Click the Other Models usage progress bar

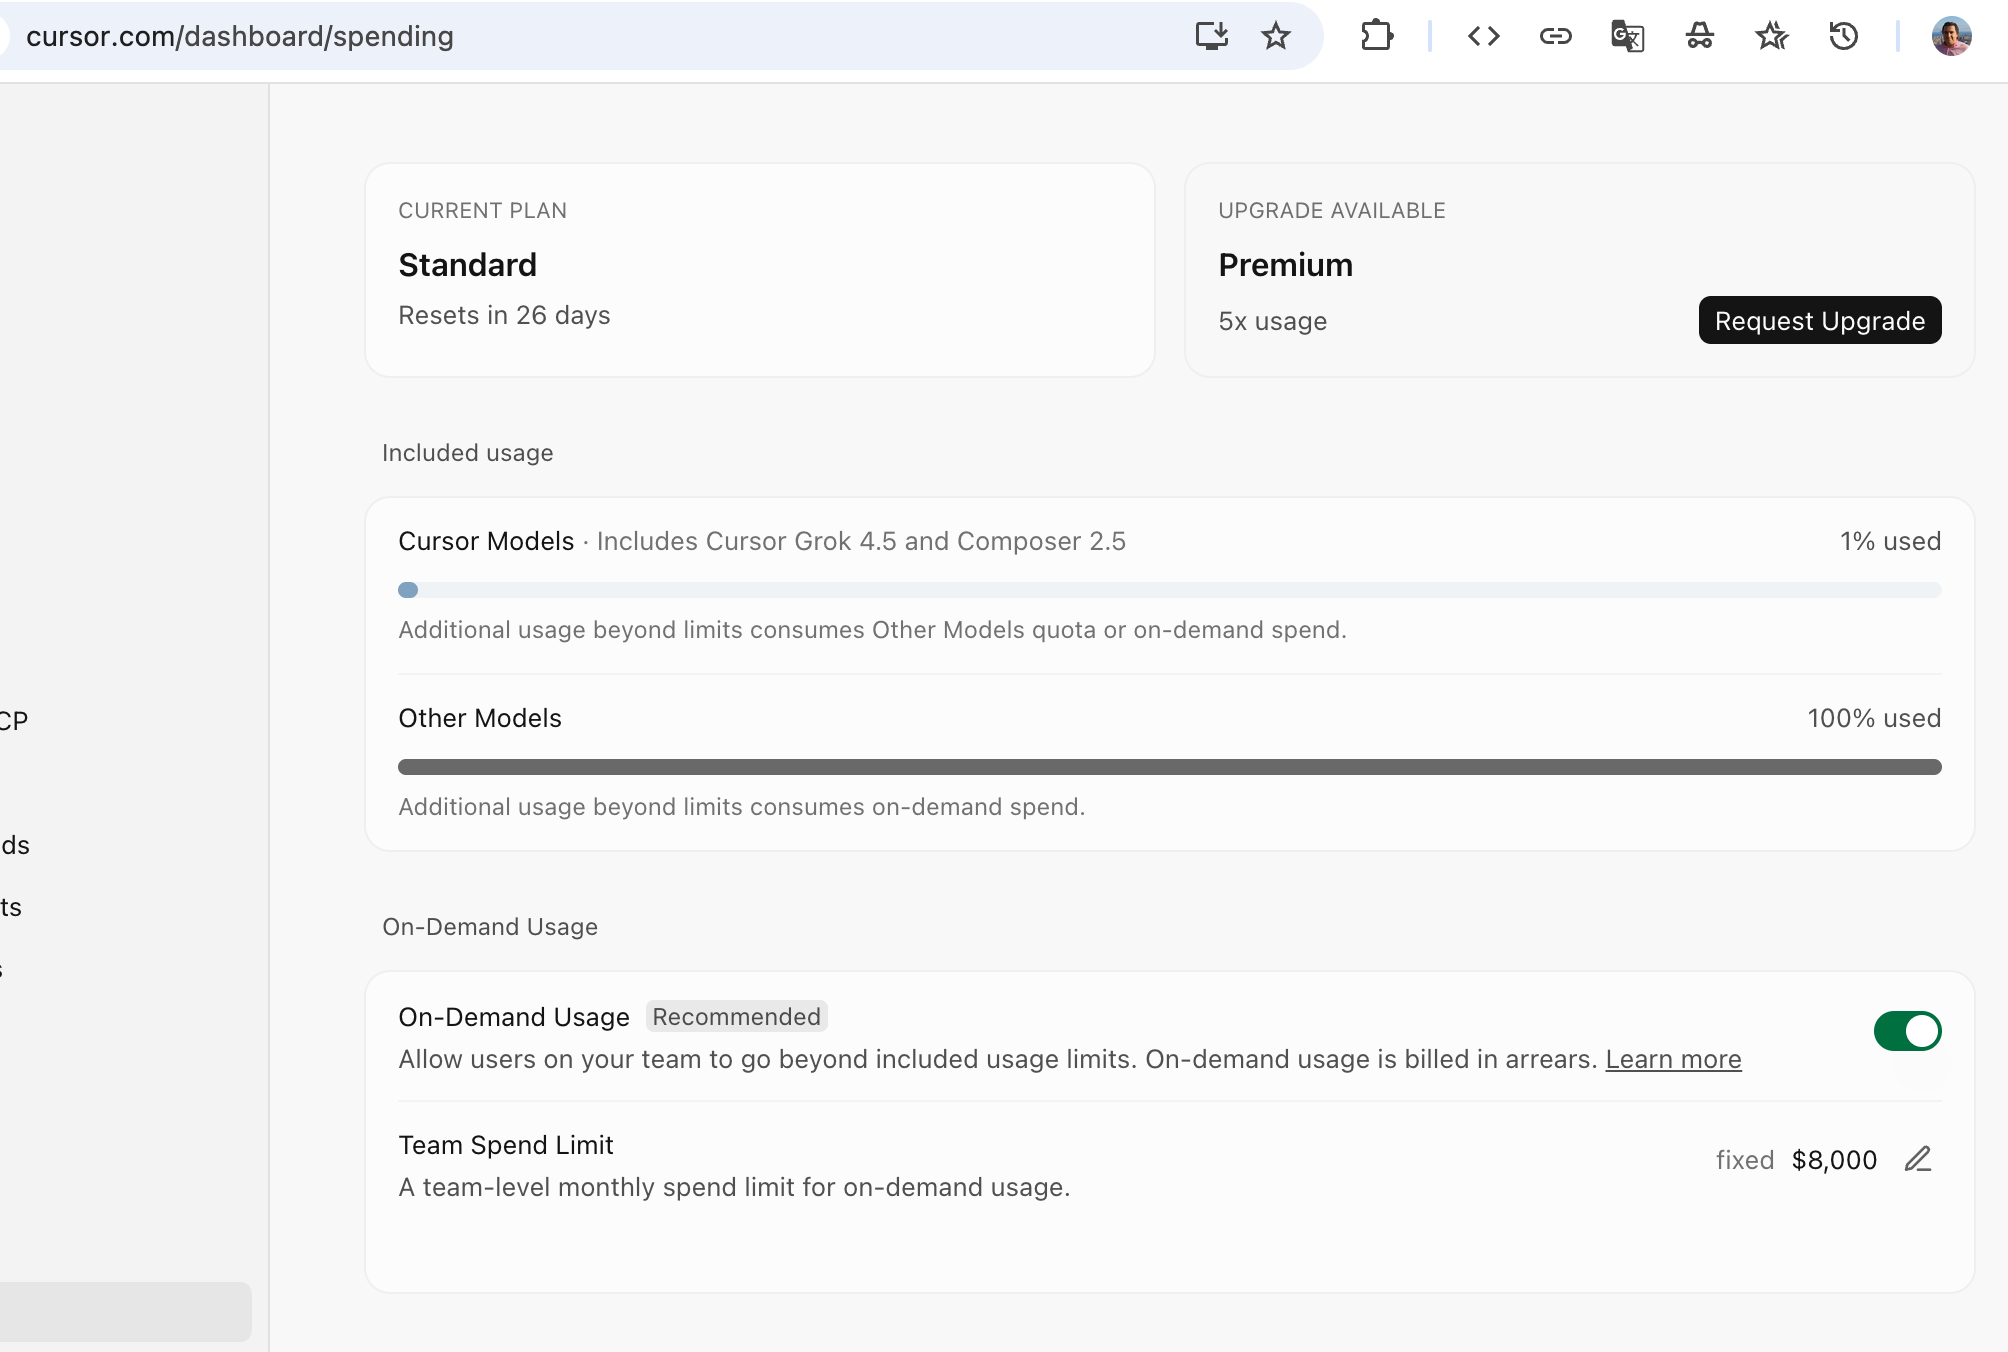click(1170, 767)
